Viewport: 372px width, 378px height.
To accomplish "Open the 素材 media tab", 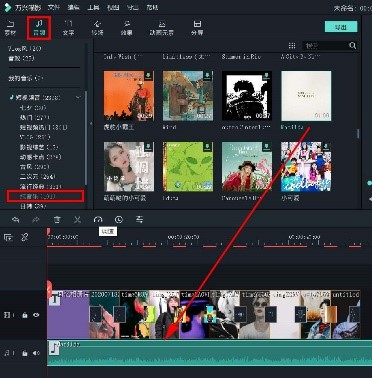I will 10,28.
